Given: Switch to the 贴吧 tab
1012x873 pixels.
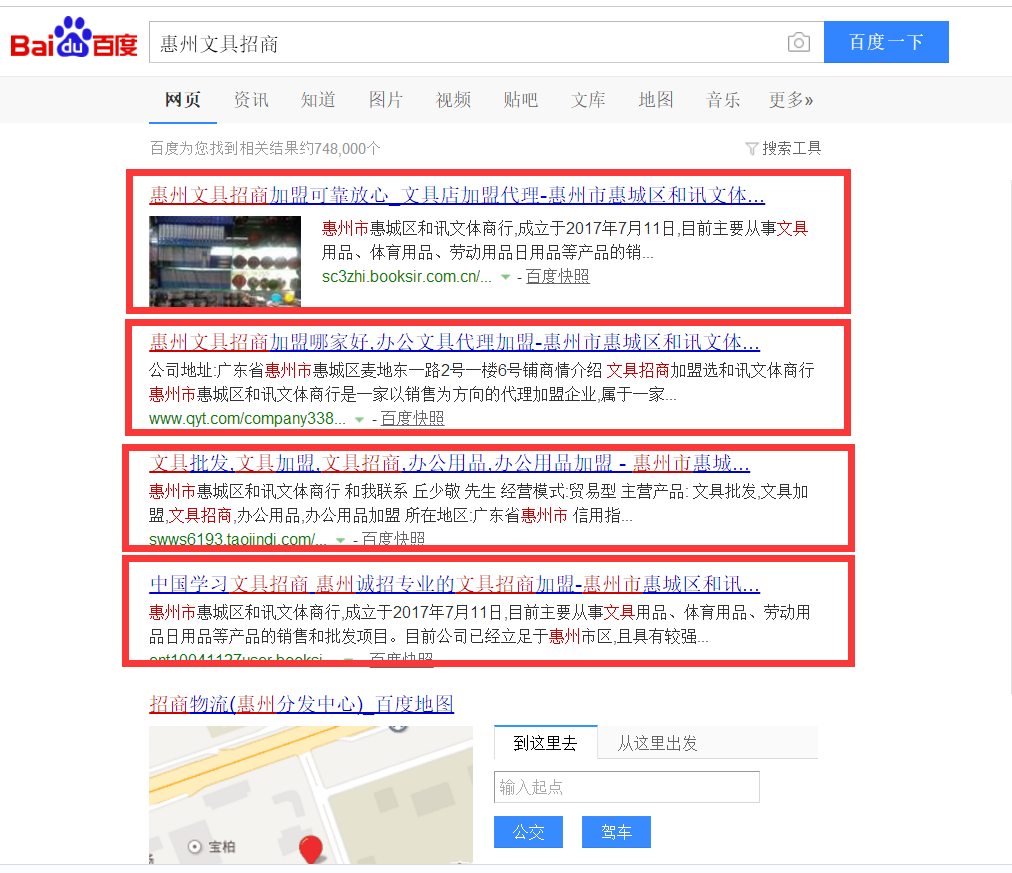Looking at the screenshot, I should 520,100.
